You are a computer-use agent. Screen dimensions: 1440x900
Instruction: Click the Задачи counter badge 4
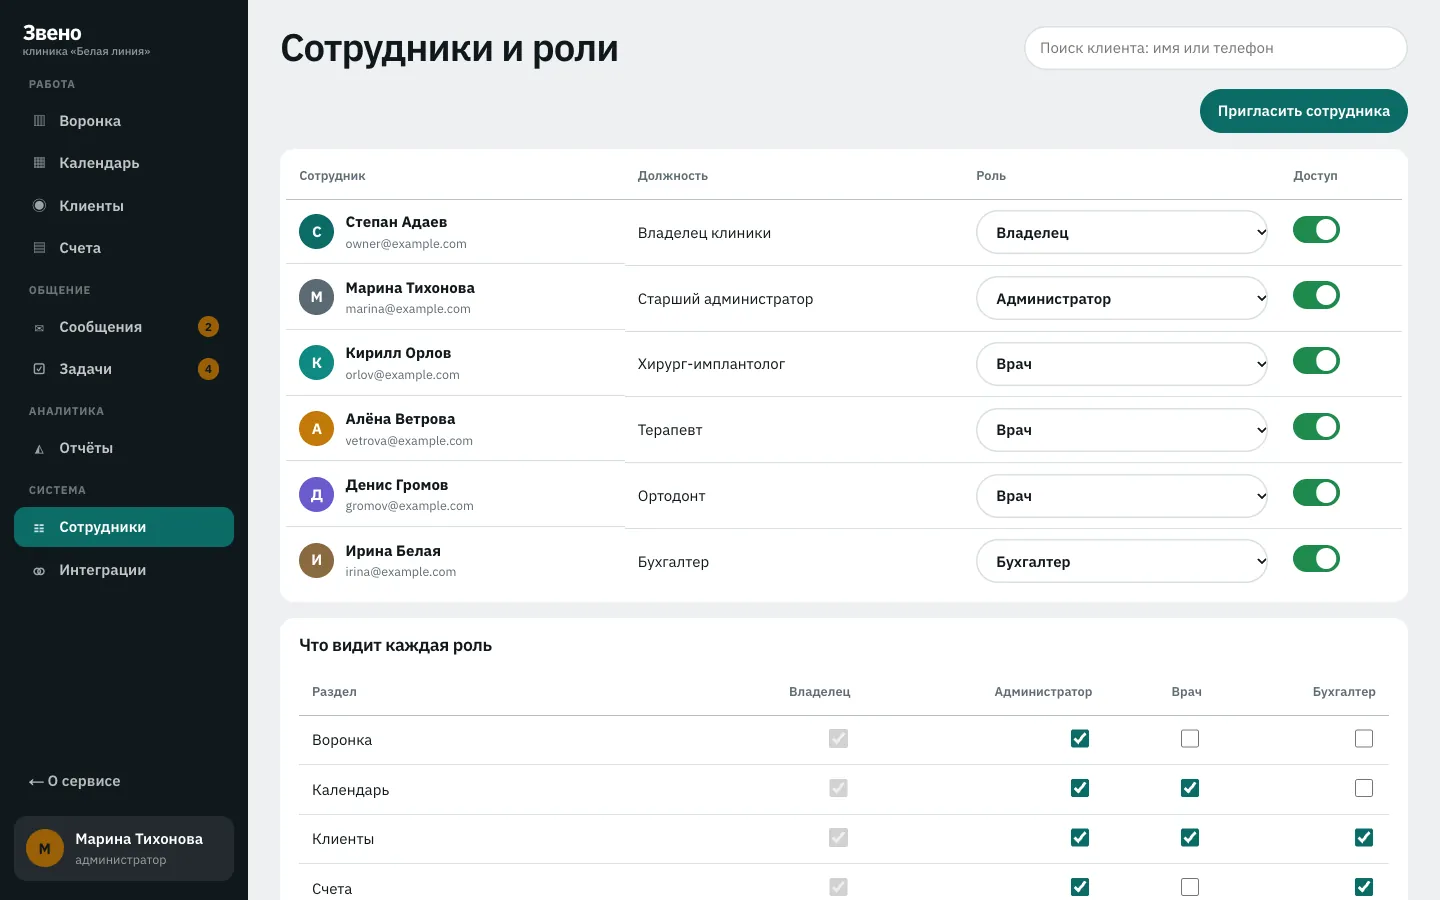point(208,369)
